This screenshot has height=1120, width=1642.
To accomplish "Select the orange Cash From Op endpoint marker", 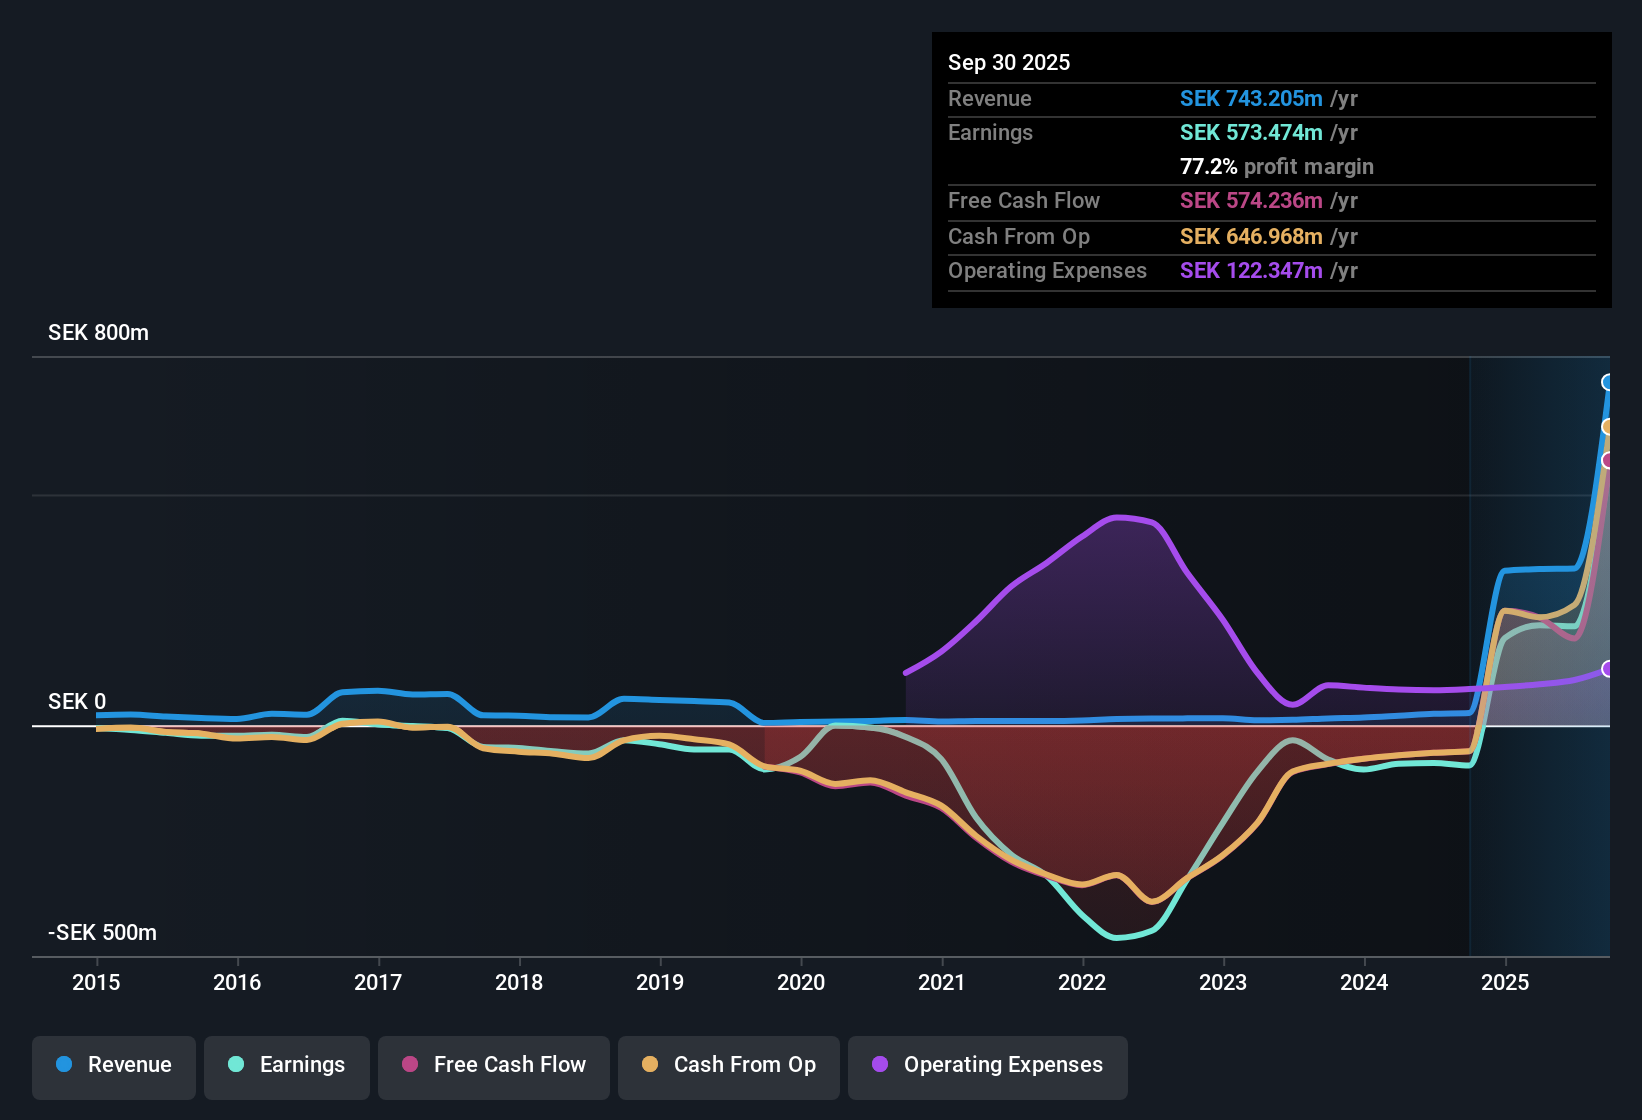I will [1608, 428].
